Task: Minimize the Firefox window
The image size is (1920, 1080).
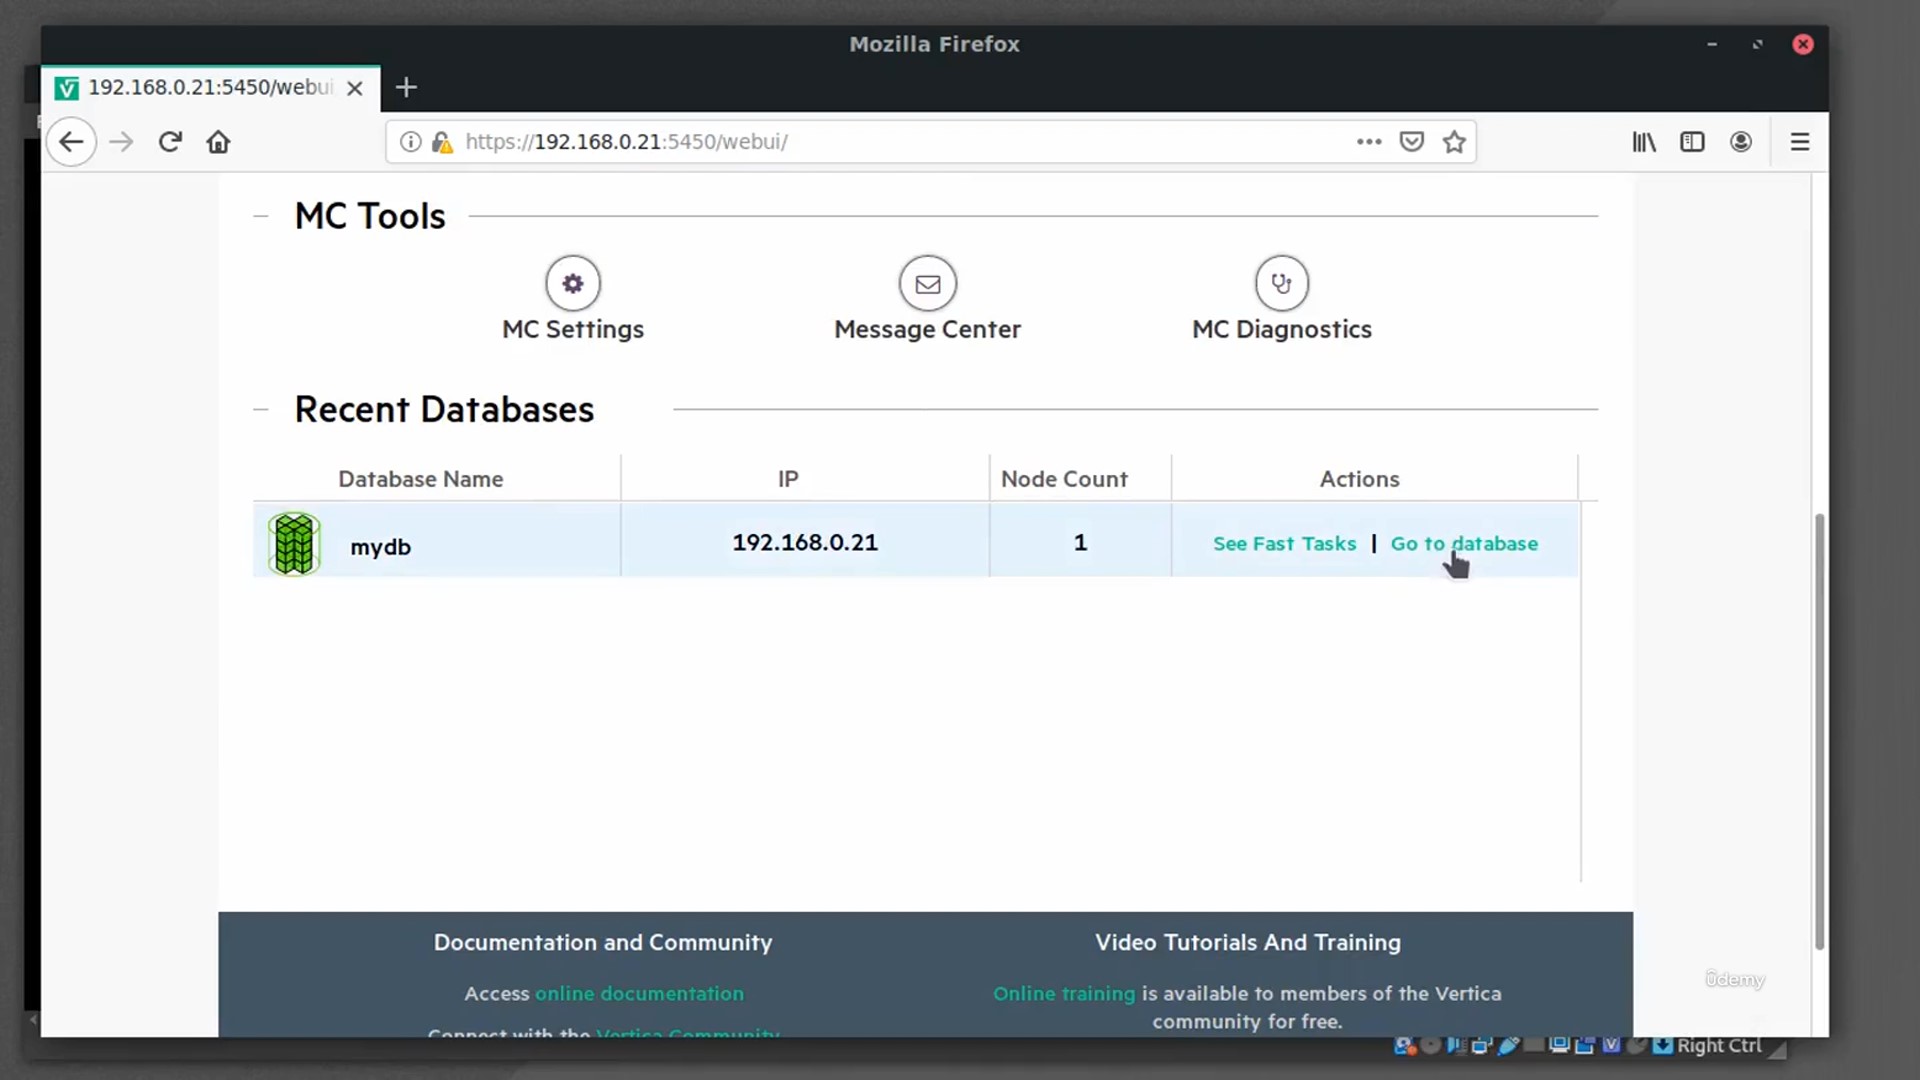Action: pos(1712,44)
